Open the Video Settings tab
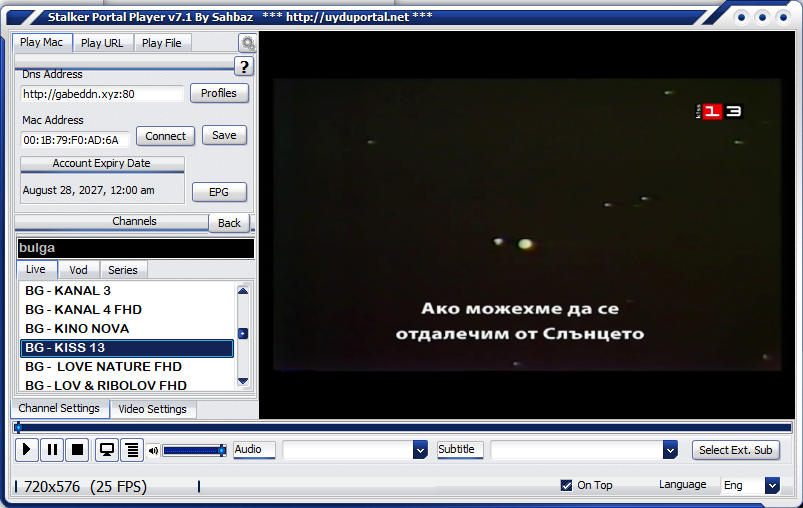 click(153, 409)
